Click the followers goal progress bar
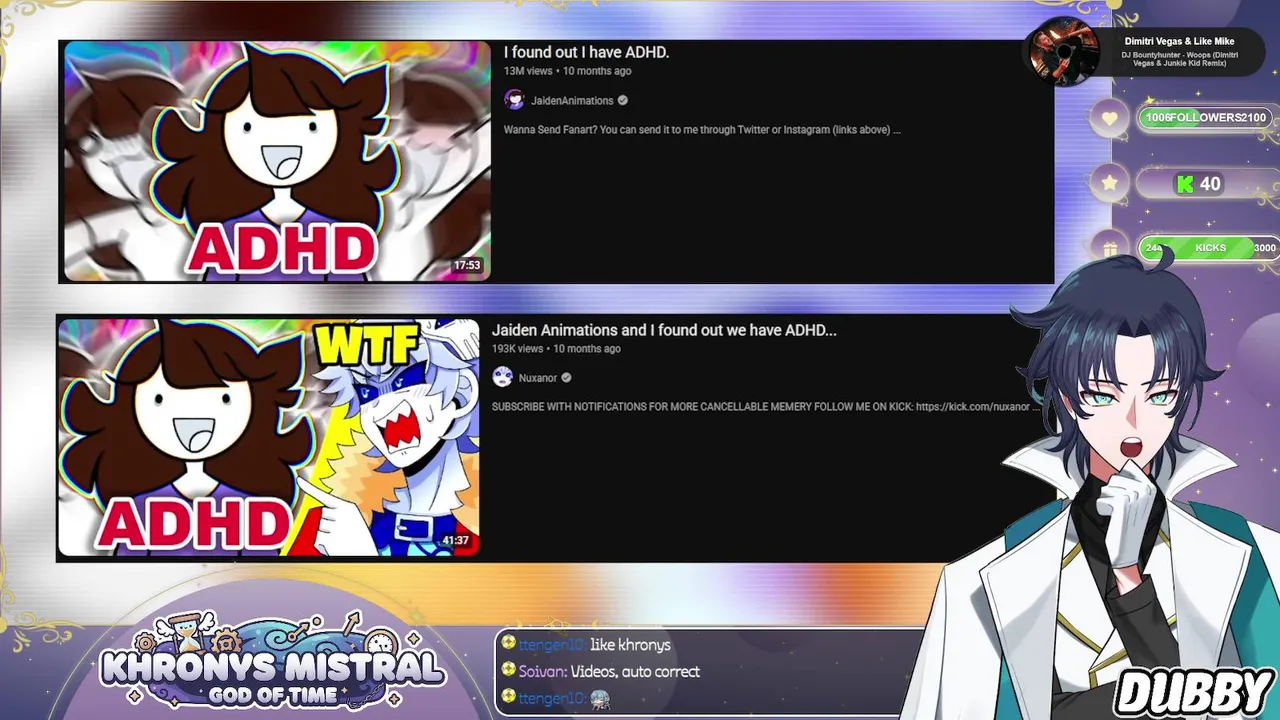Screen dimensions: 1280x720 1206,118
